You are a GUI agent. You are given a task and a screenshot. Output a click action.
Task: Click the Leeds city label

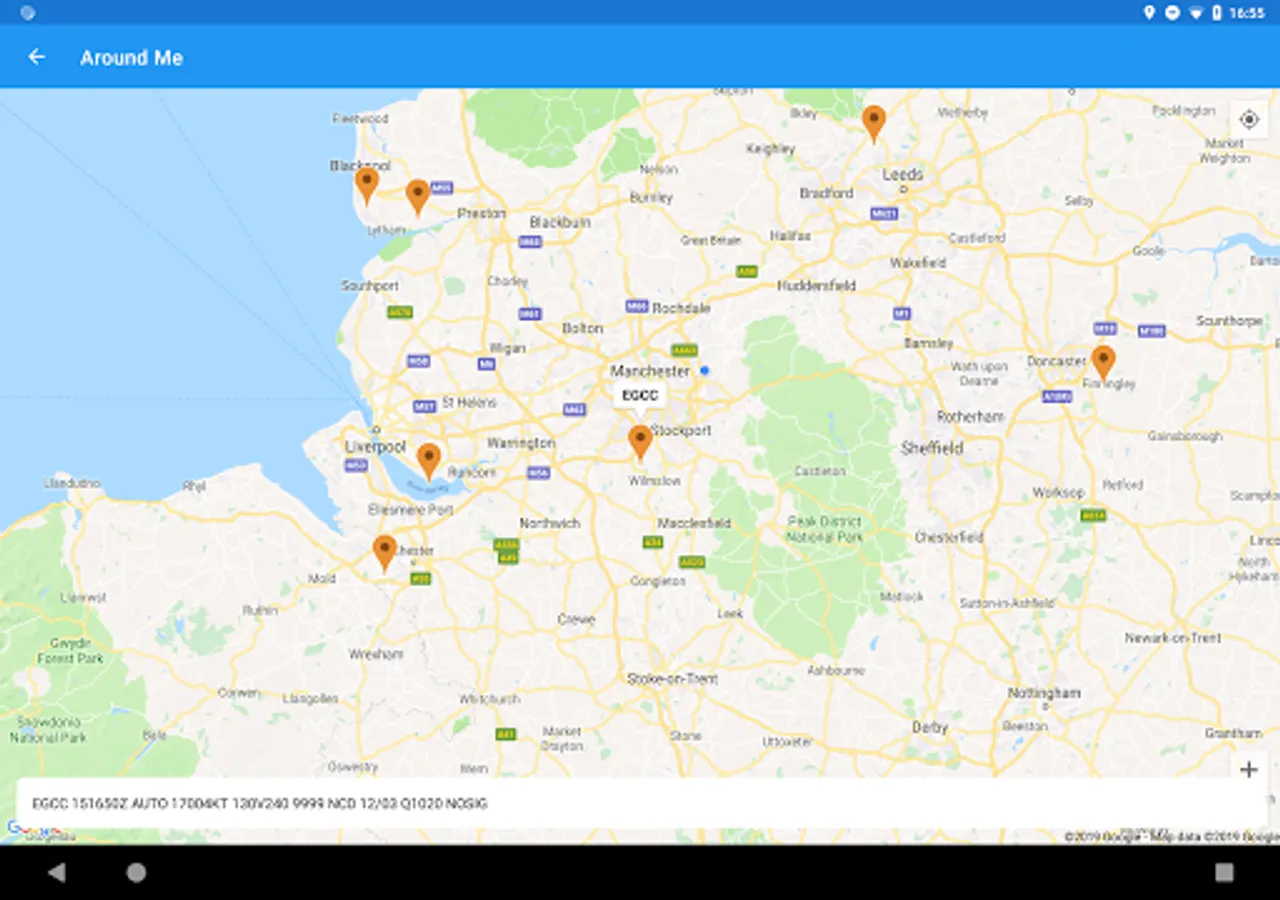[902, 175]
